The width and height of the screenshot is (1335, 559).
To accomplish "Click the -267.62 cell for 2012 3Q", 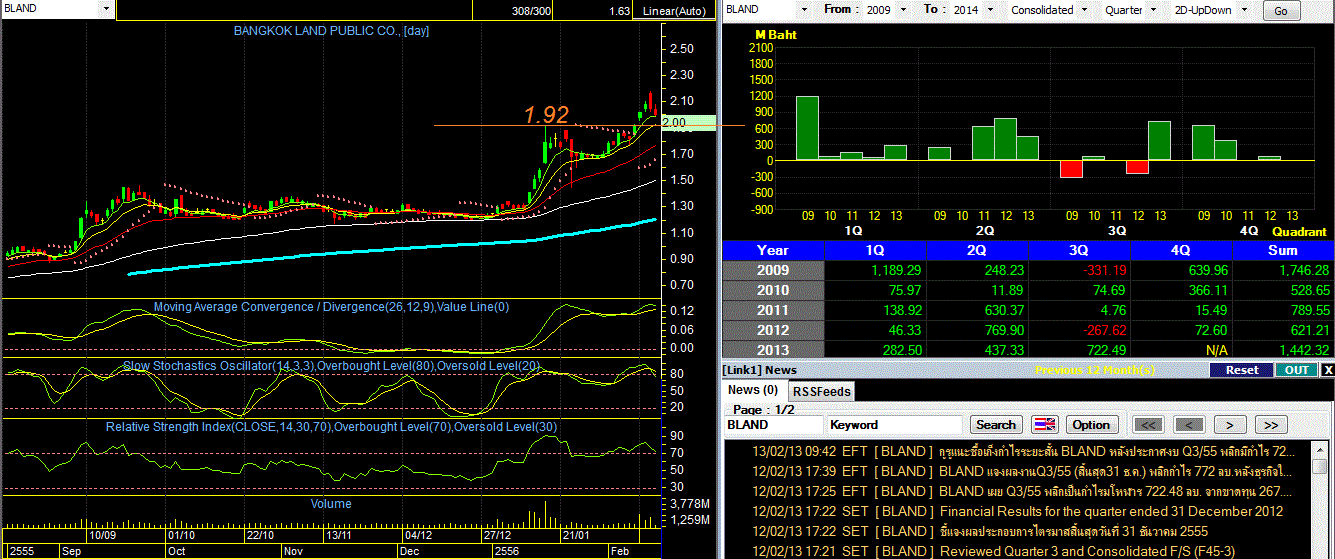I will tap(1079, 330).
